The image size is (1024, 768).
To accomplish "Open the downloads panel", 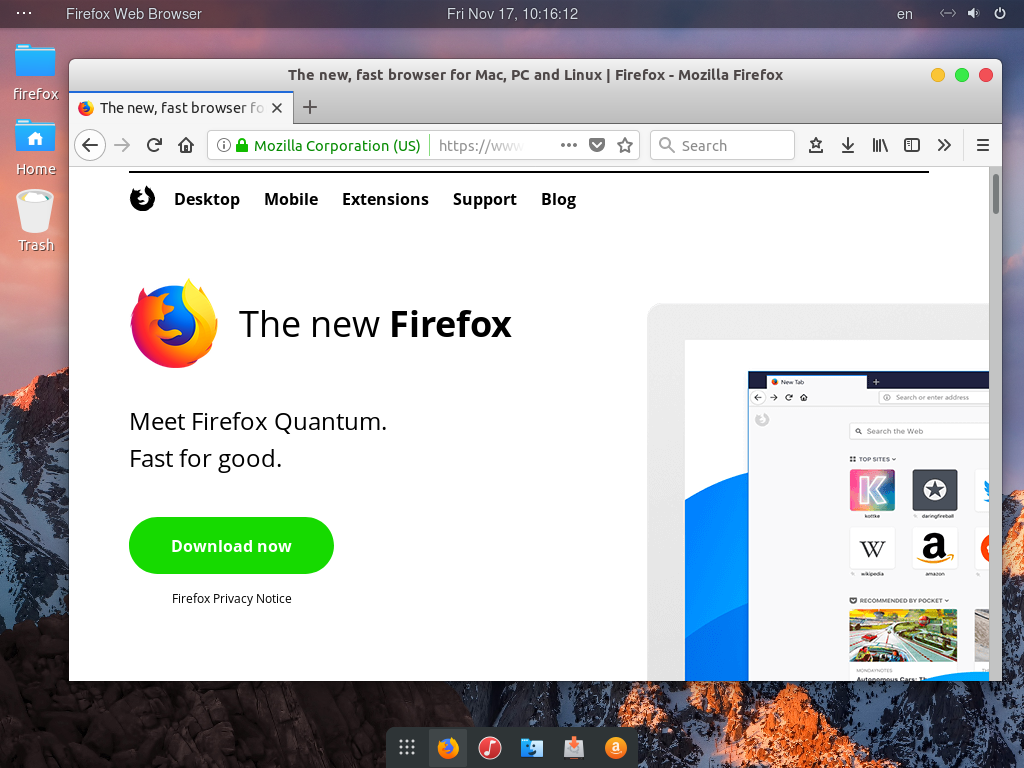I will click(x=848, y=145).
